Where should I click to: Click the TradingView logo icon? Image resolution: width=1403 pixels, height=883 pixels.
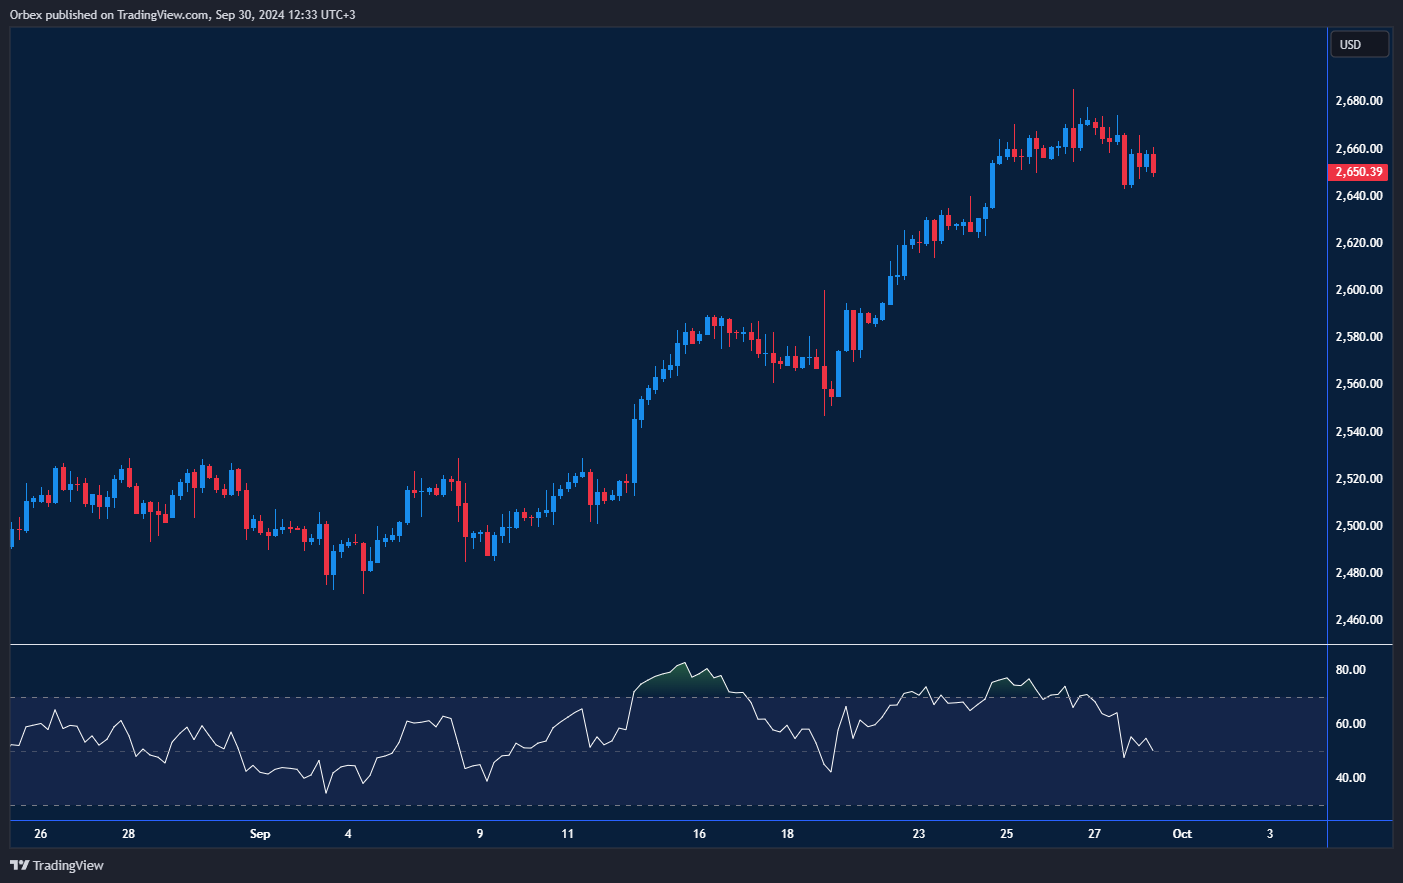coord(19,865)
